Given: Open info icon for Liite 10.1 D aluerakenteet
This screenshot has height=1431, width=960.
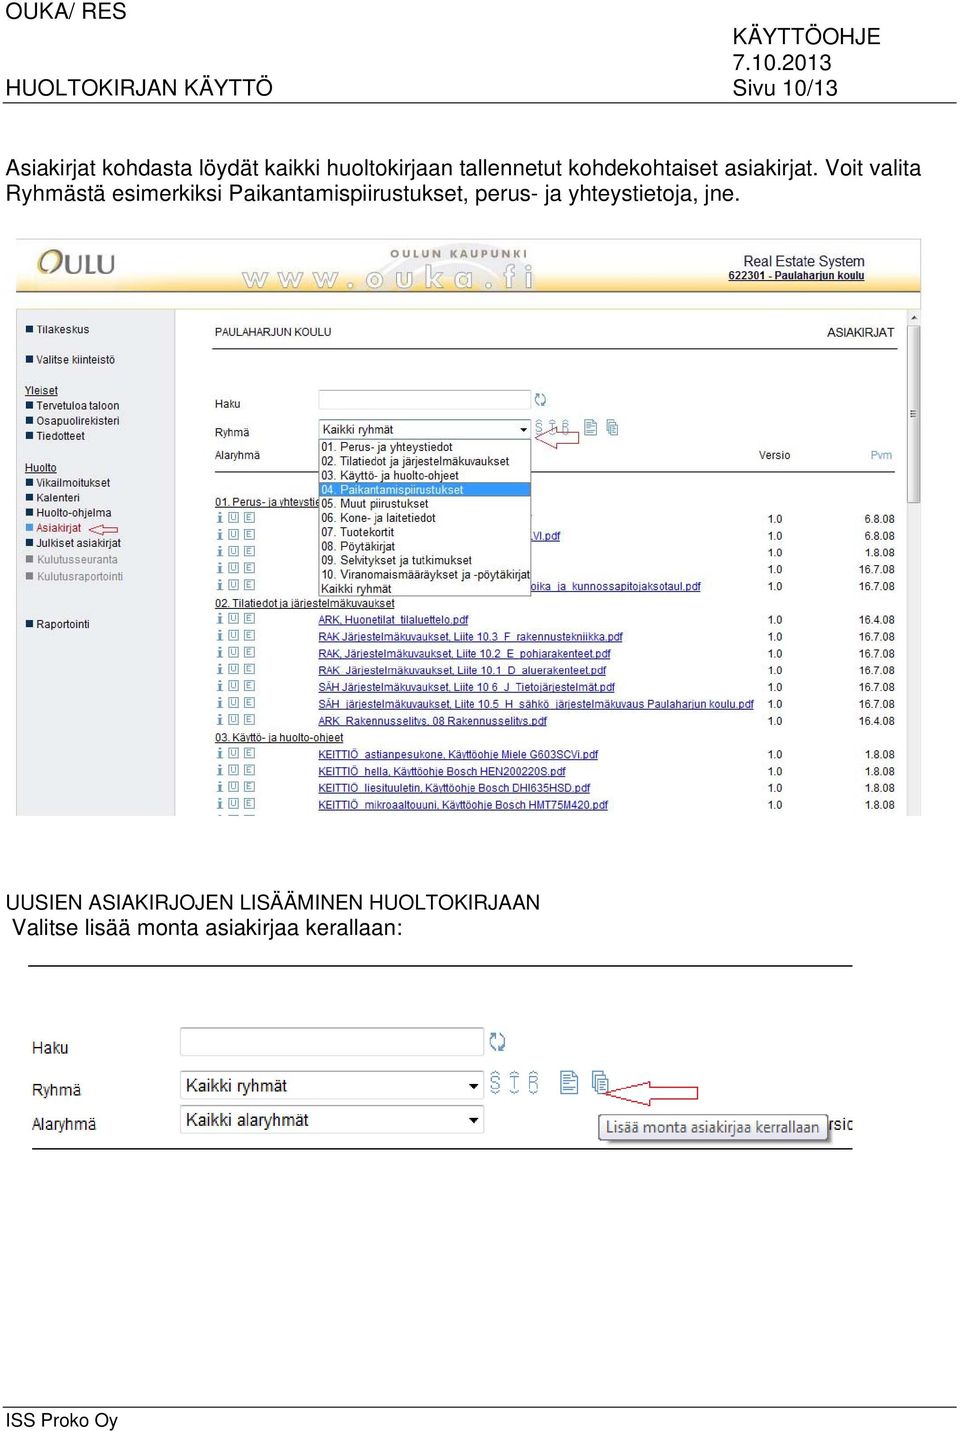Looking at the screenshot, I should pos(220,670).
